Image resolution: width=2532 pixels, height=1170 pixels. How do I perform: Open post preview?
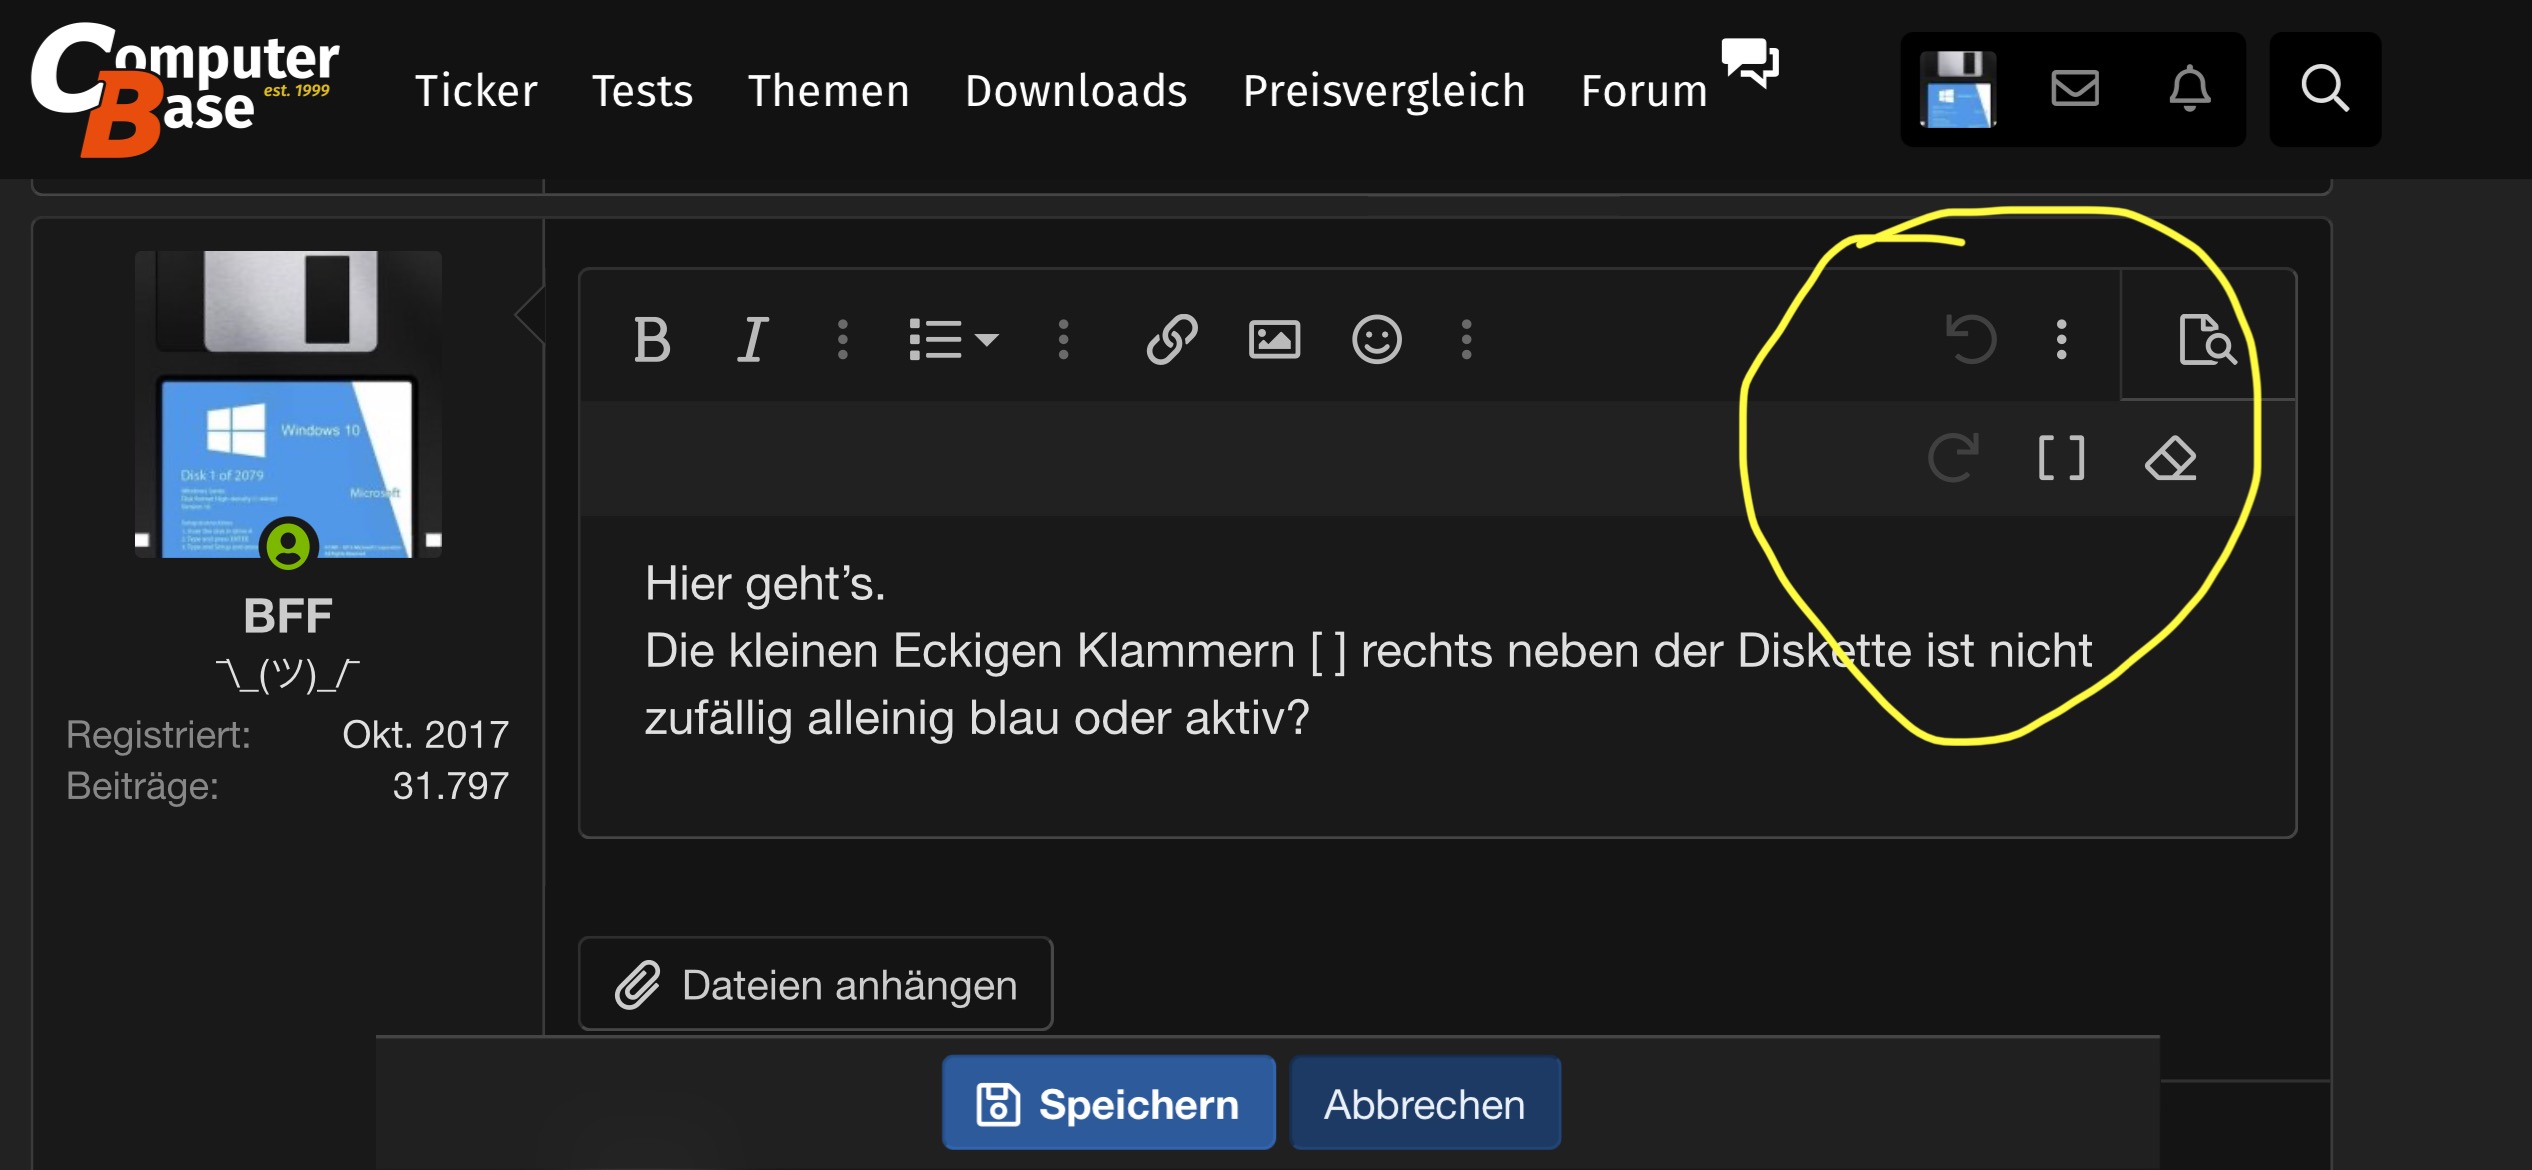click(2207, 340)
